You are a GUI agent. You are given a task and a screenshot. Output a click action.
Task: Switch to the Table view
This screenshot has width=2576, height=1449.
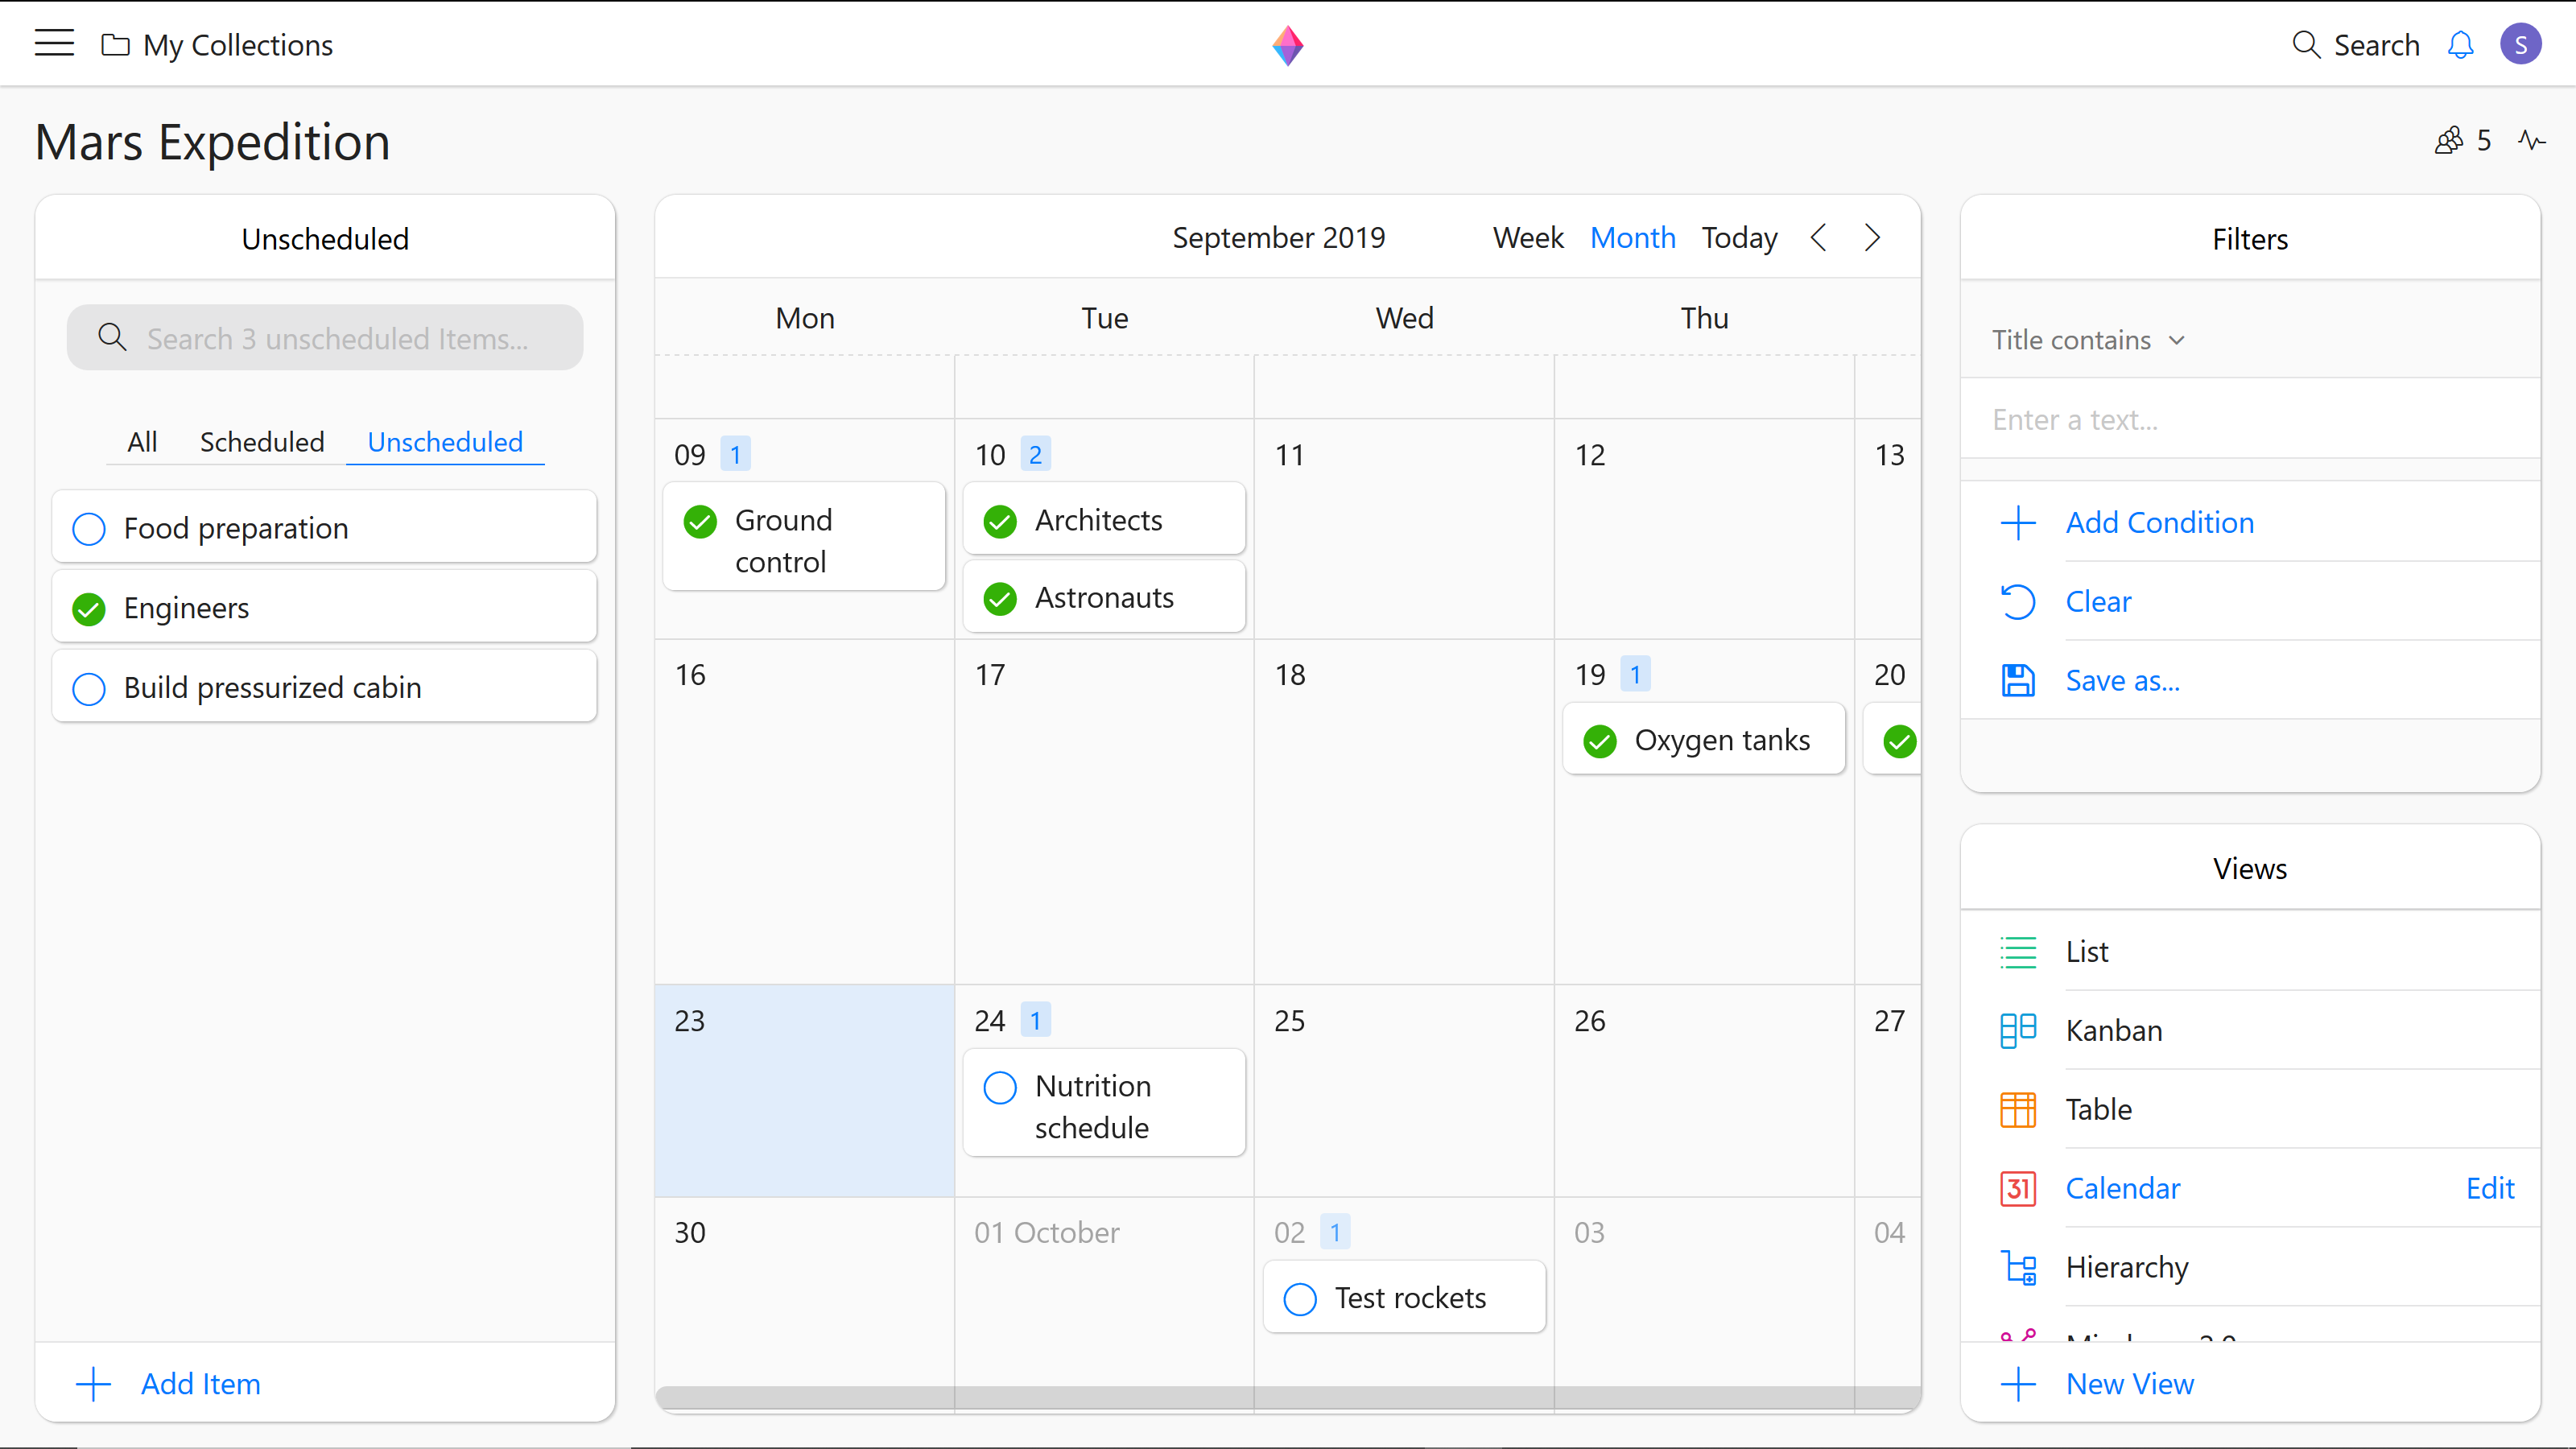pyautogui.click(x=2098, y=1109)
